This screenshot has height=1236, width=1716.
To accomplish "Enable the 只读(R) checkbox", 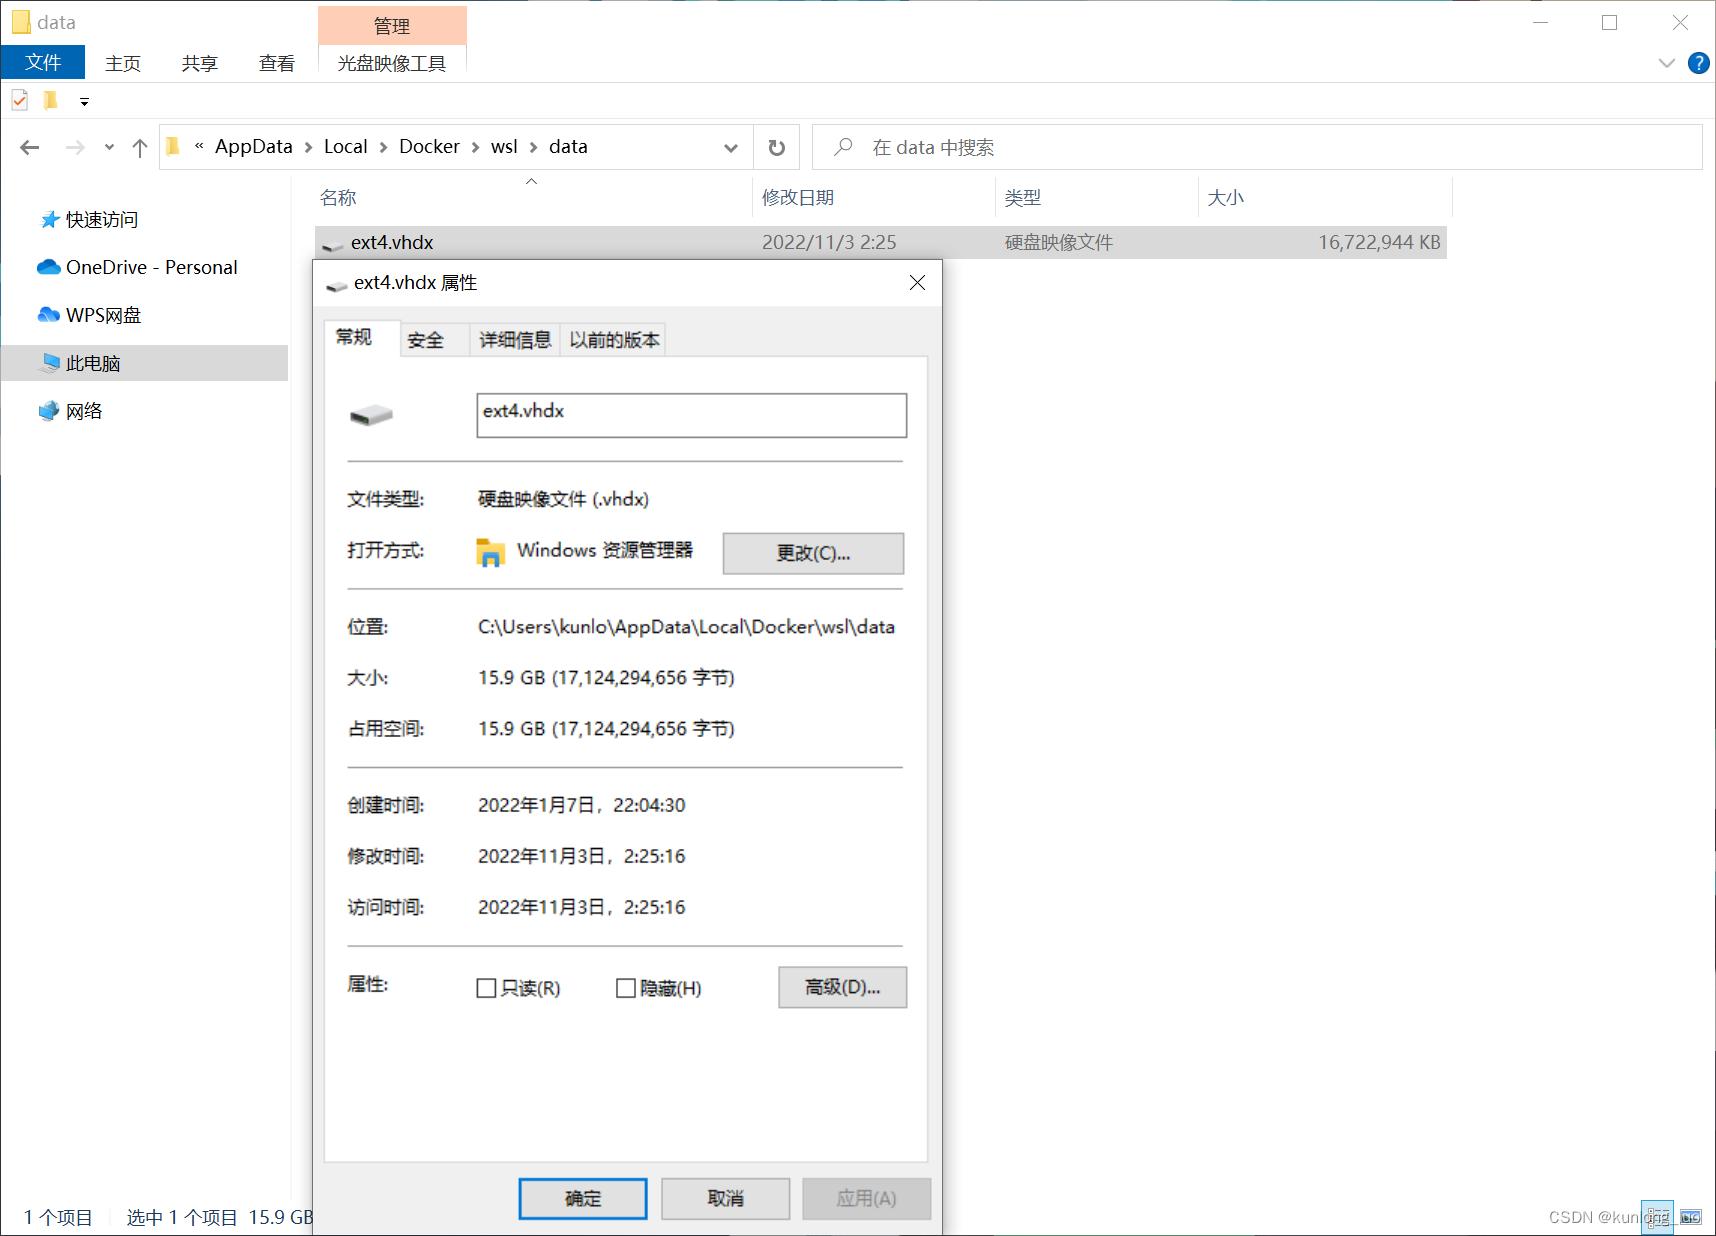I will click(488, 988).
